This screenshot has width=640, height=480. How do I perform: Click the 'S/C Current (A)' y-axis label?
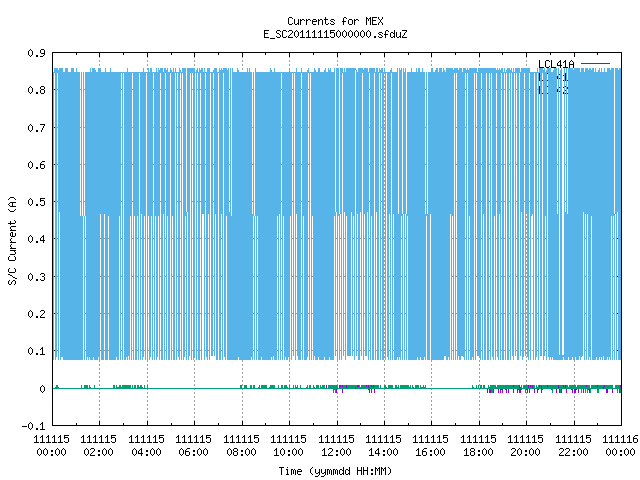pyautogui.click(x=12, y=240)
